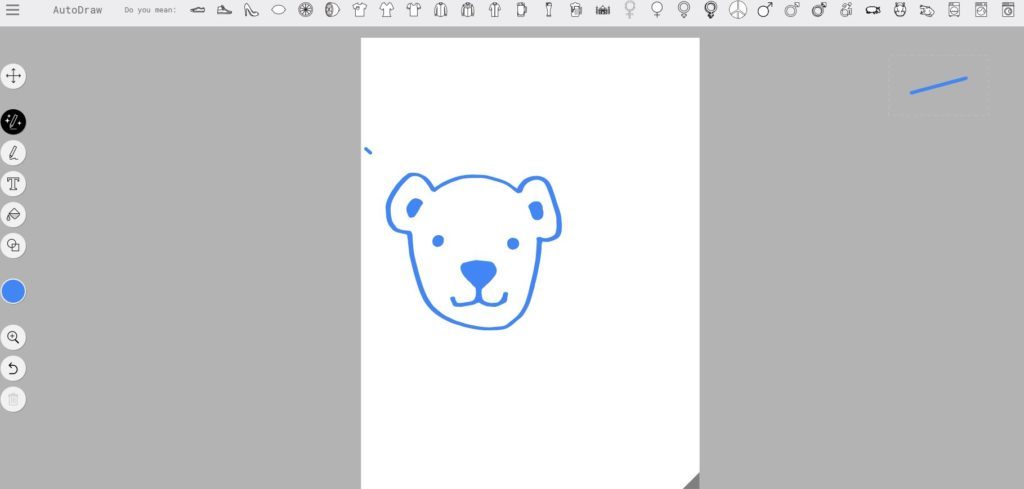
Task: Choose the freehand Draw pencil tool
Action: [13, 153]
